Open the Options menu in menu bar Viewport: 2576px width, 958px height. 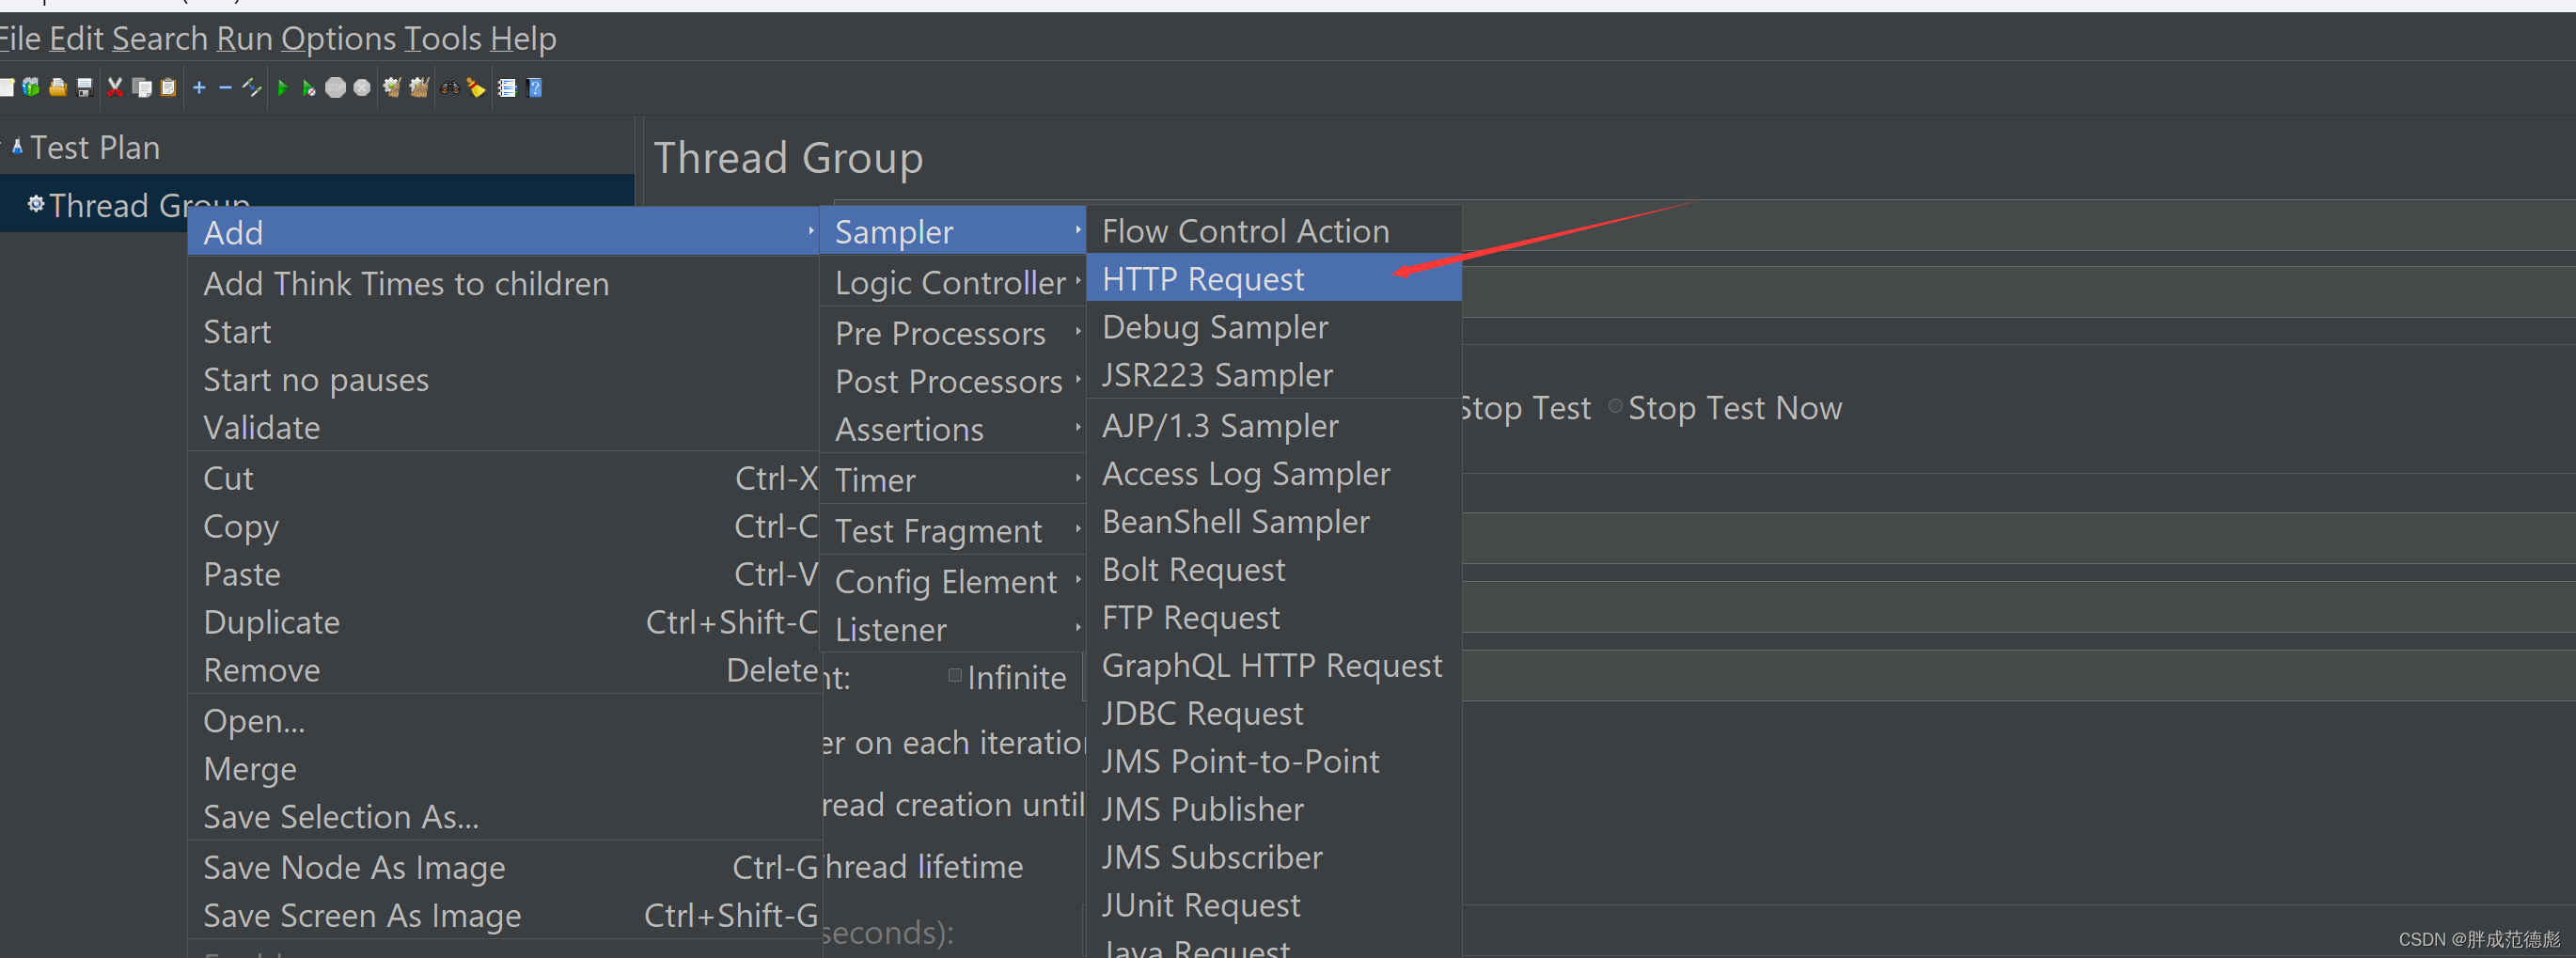click(338, 38)
